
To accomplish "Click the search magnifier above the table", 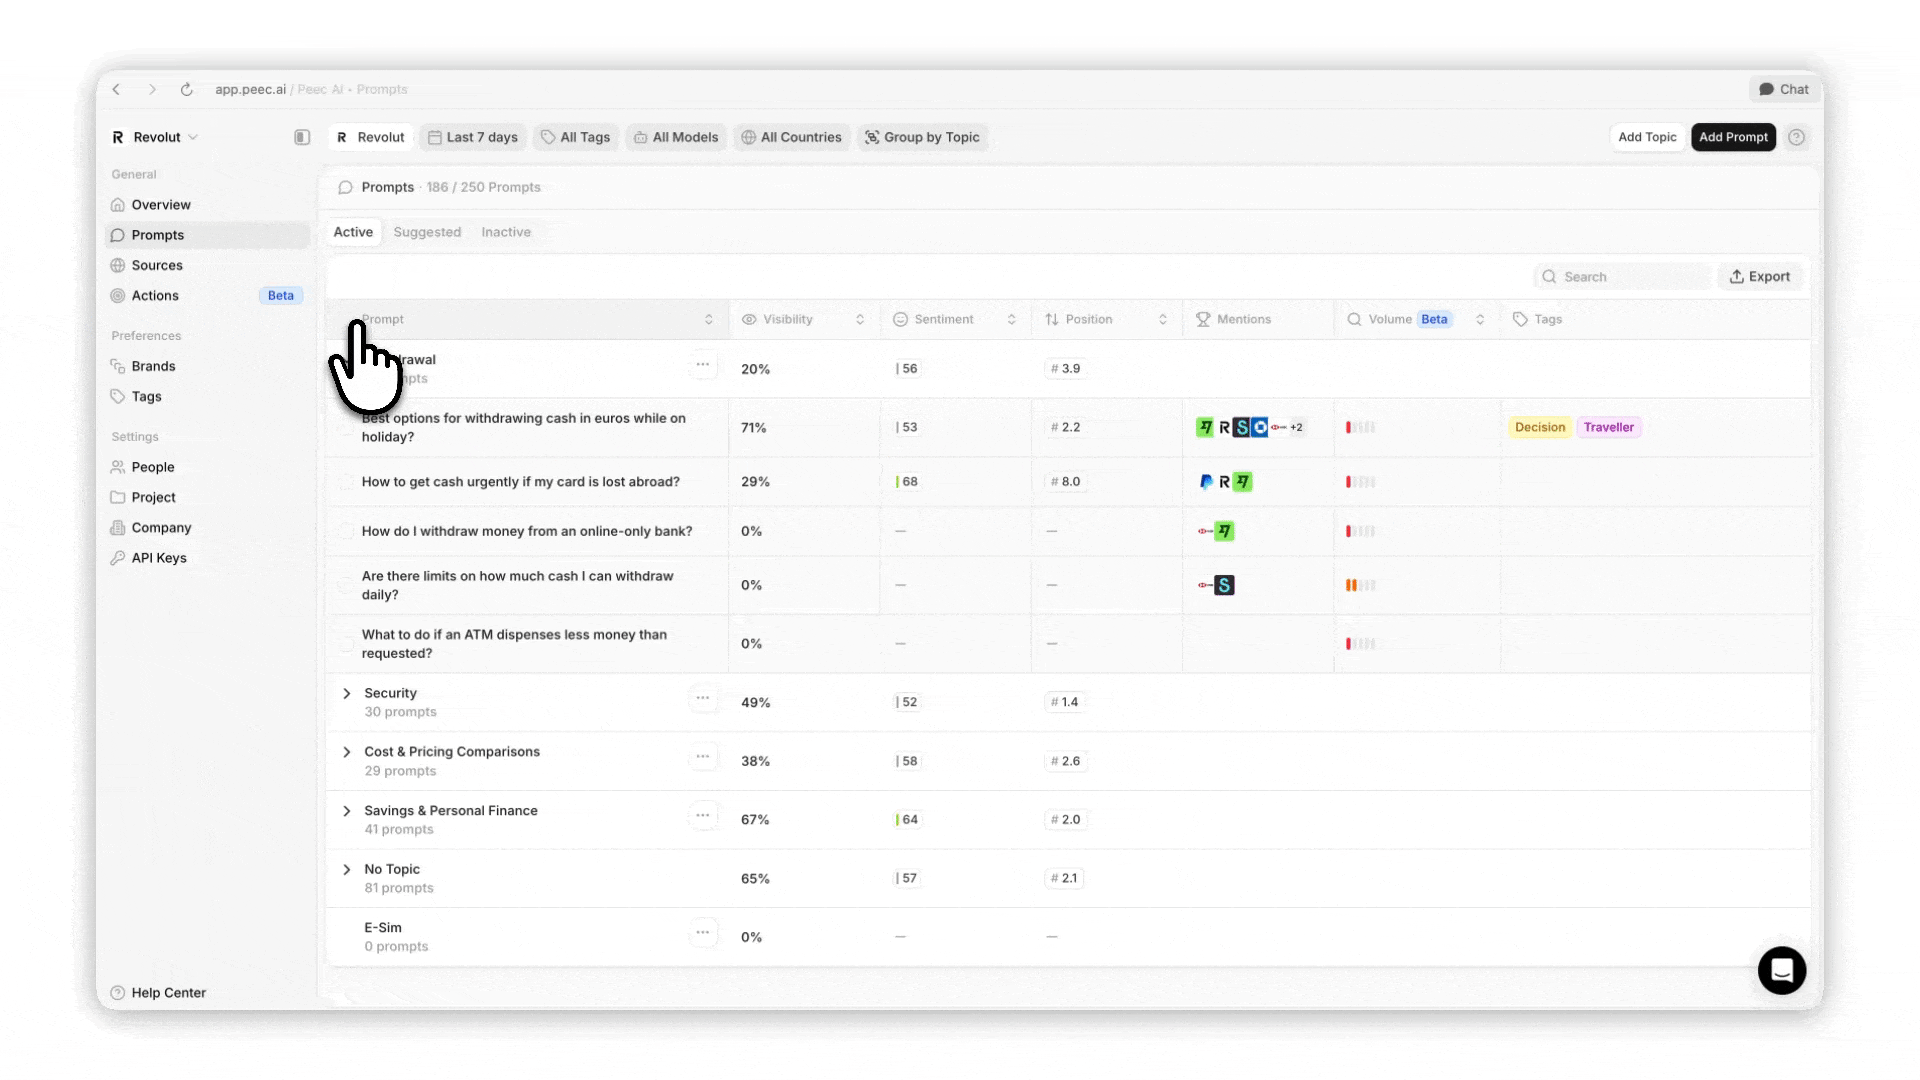I will point(1549,276).
